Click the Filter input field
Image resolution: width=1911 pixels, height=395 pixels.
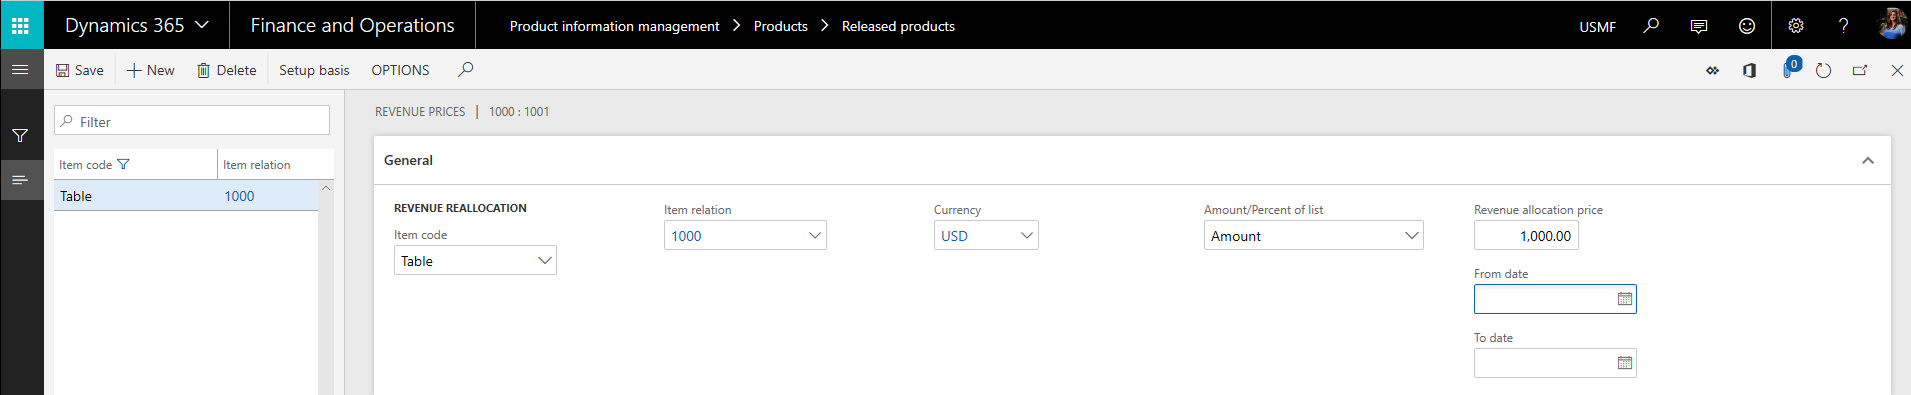pos(192,121)
